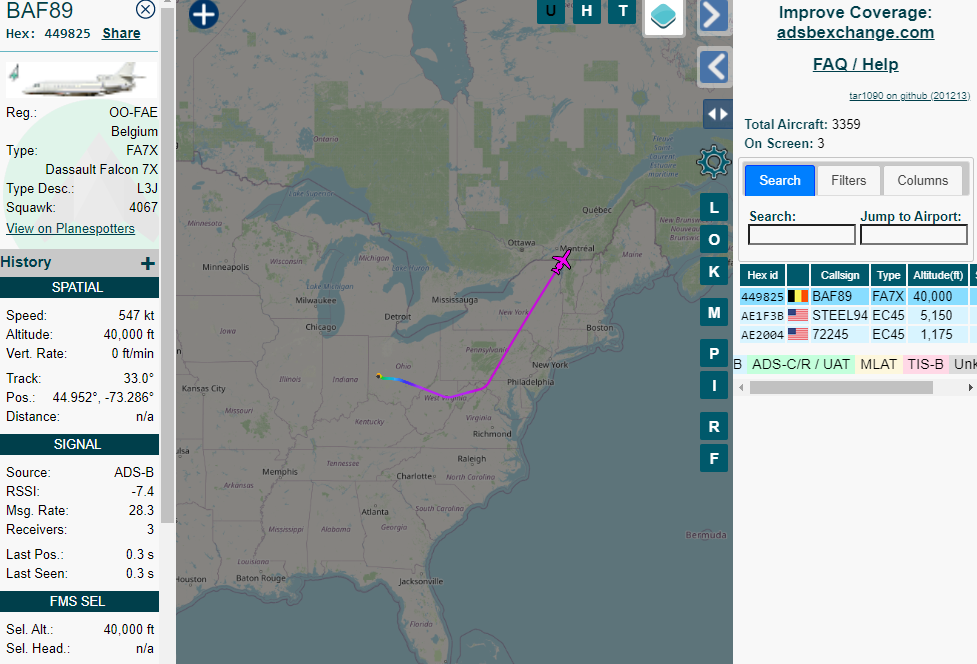Open the Share link for BAF89

coord(122,34)
